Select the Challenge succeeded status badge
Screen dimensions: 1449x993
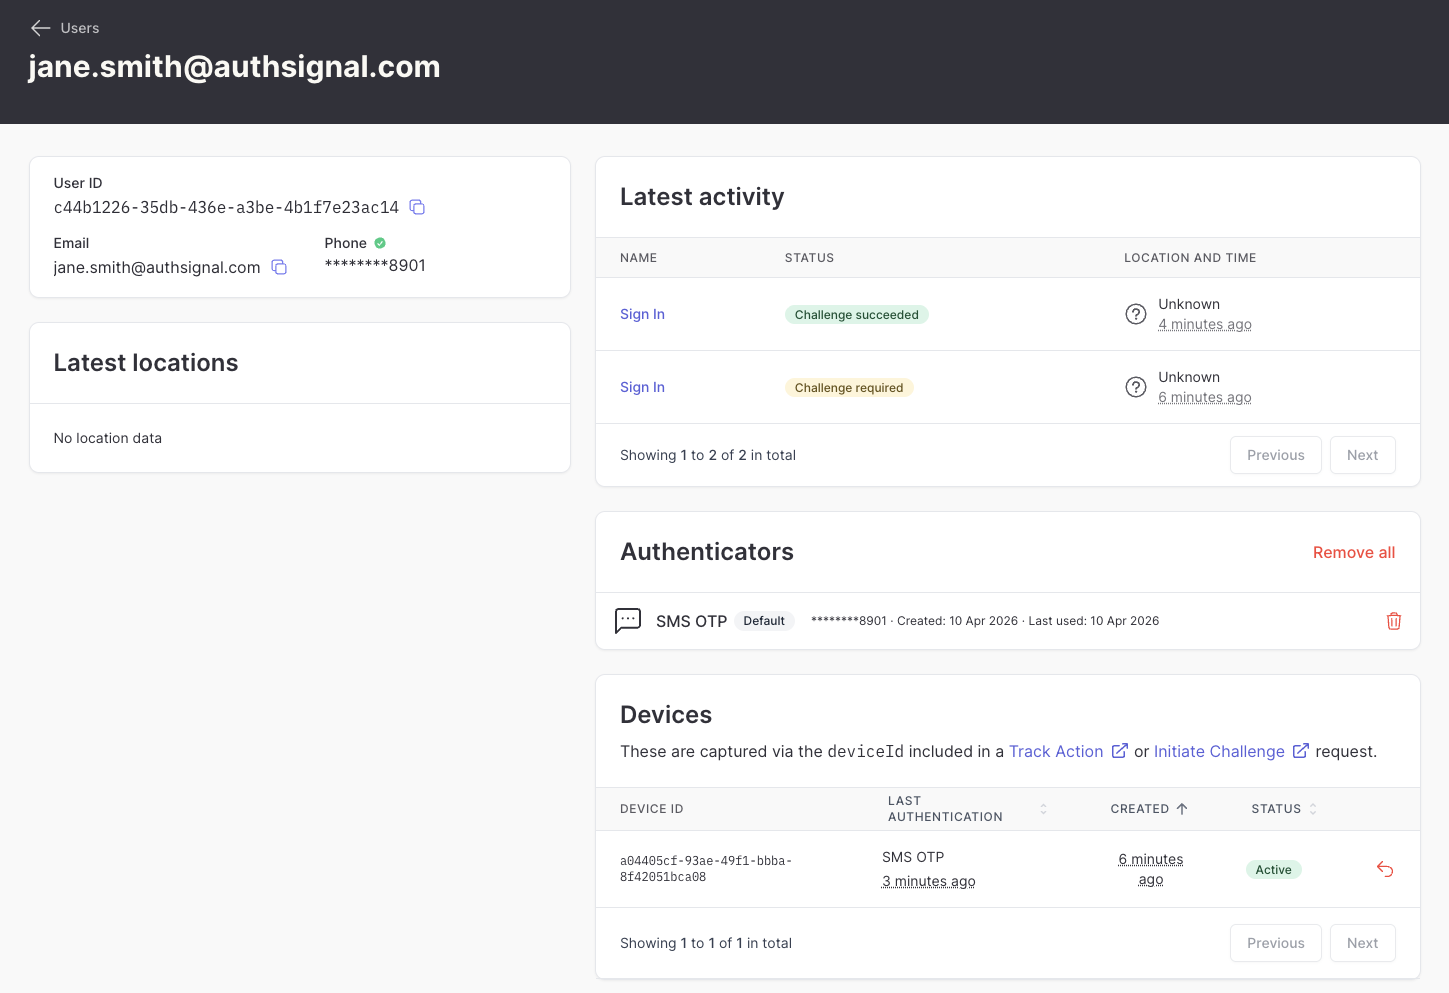point(856,314)
